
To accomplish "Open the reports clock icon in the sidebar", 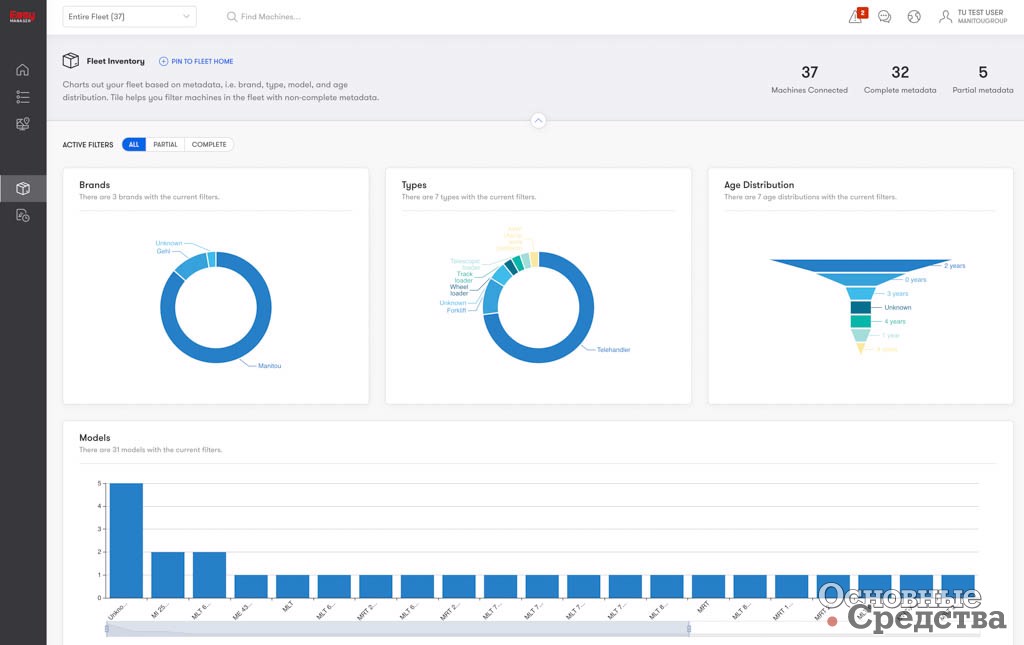I will 23,215.
